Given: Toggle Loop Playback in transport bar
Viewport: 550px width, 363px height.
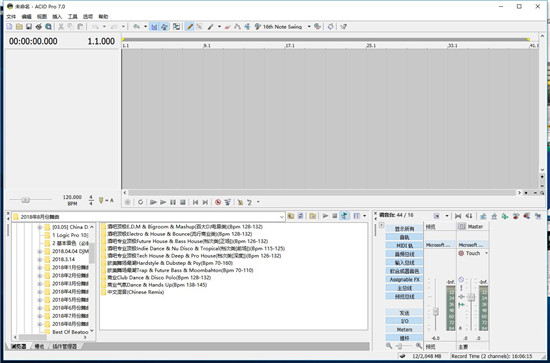Looking at the screenshot, I should tap(140, 202).
